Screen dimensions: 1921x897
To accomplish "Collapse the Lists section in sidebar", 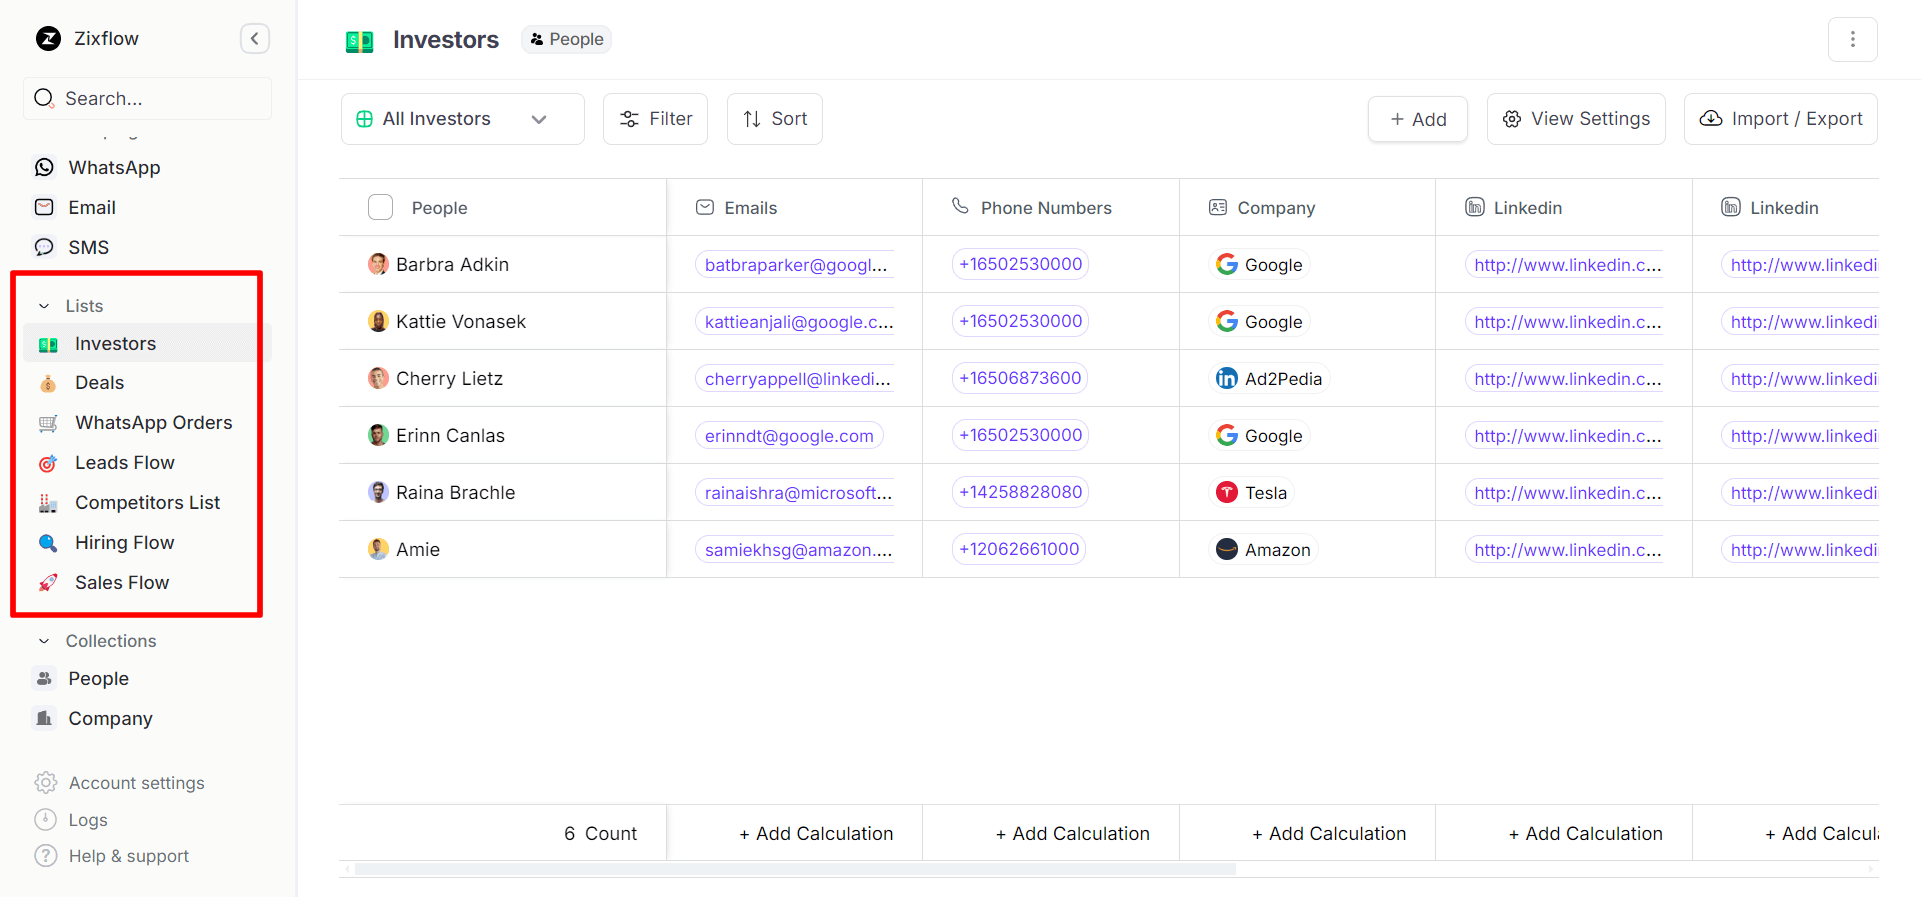I will pos(44,306).
